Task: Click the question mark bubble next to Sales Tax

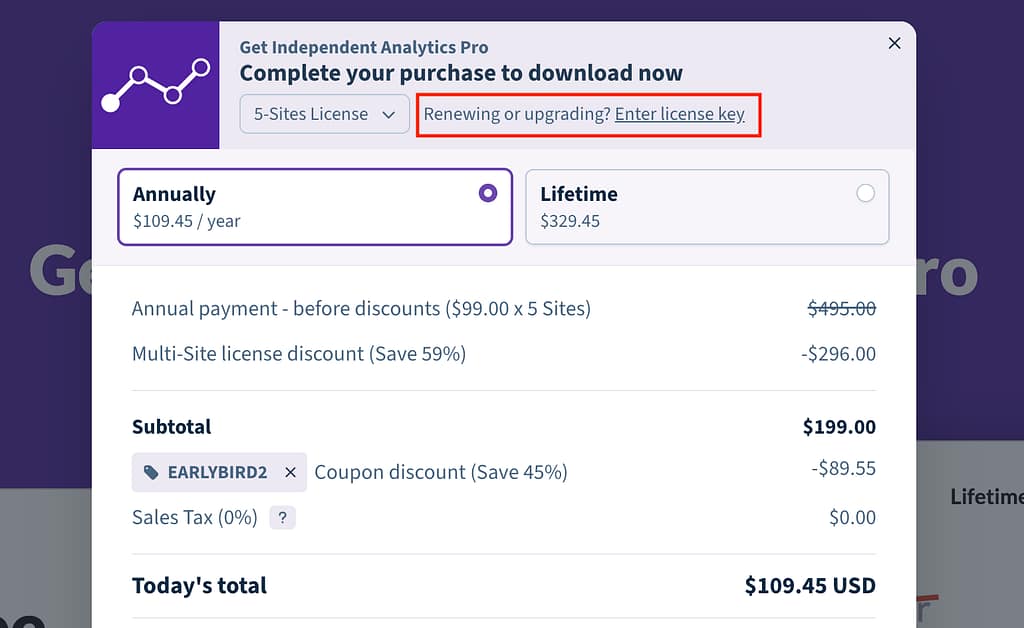Action: (x=282, y=517)
